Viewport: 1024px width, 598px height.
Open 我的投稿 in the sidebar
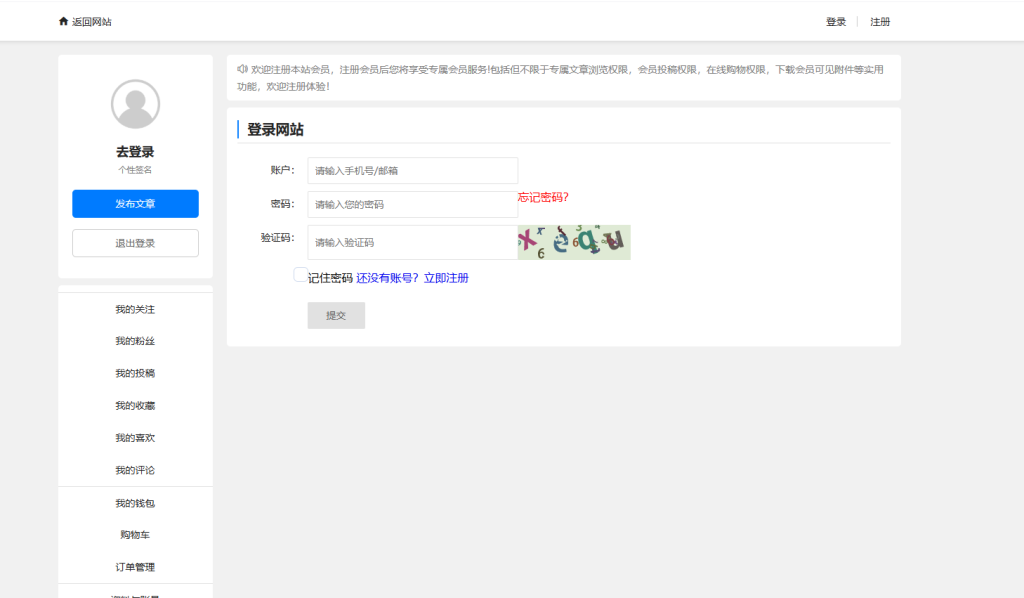tap(135, 373)
